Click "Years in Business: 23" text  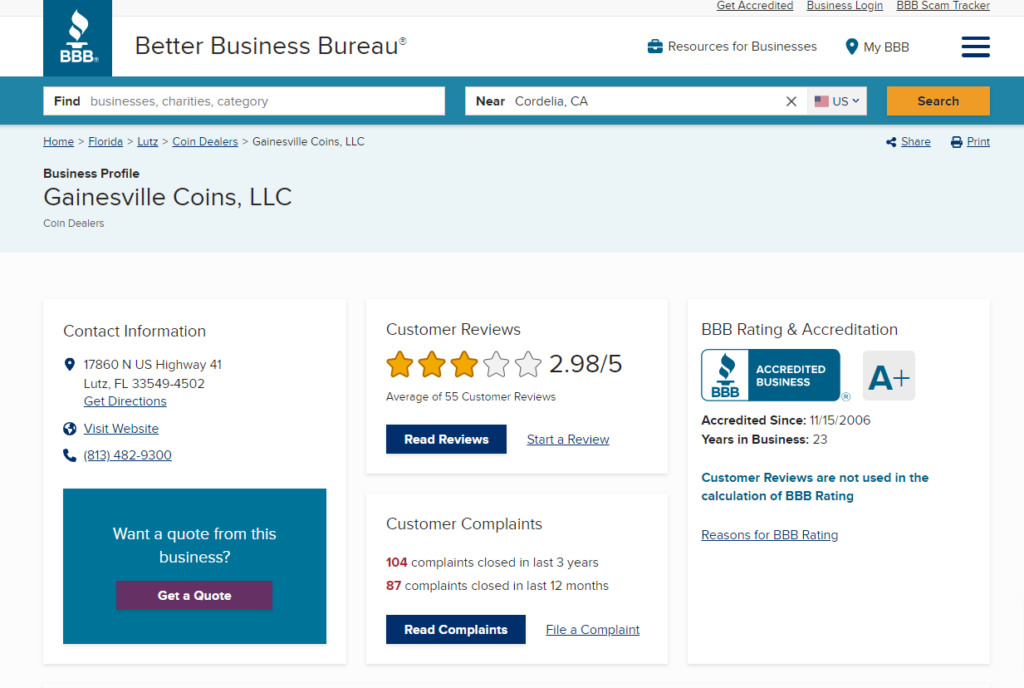click(x=764, y=439)
